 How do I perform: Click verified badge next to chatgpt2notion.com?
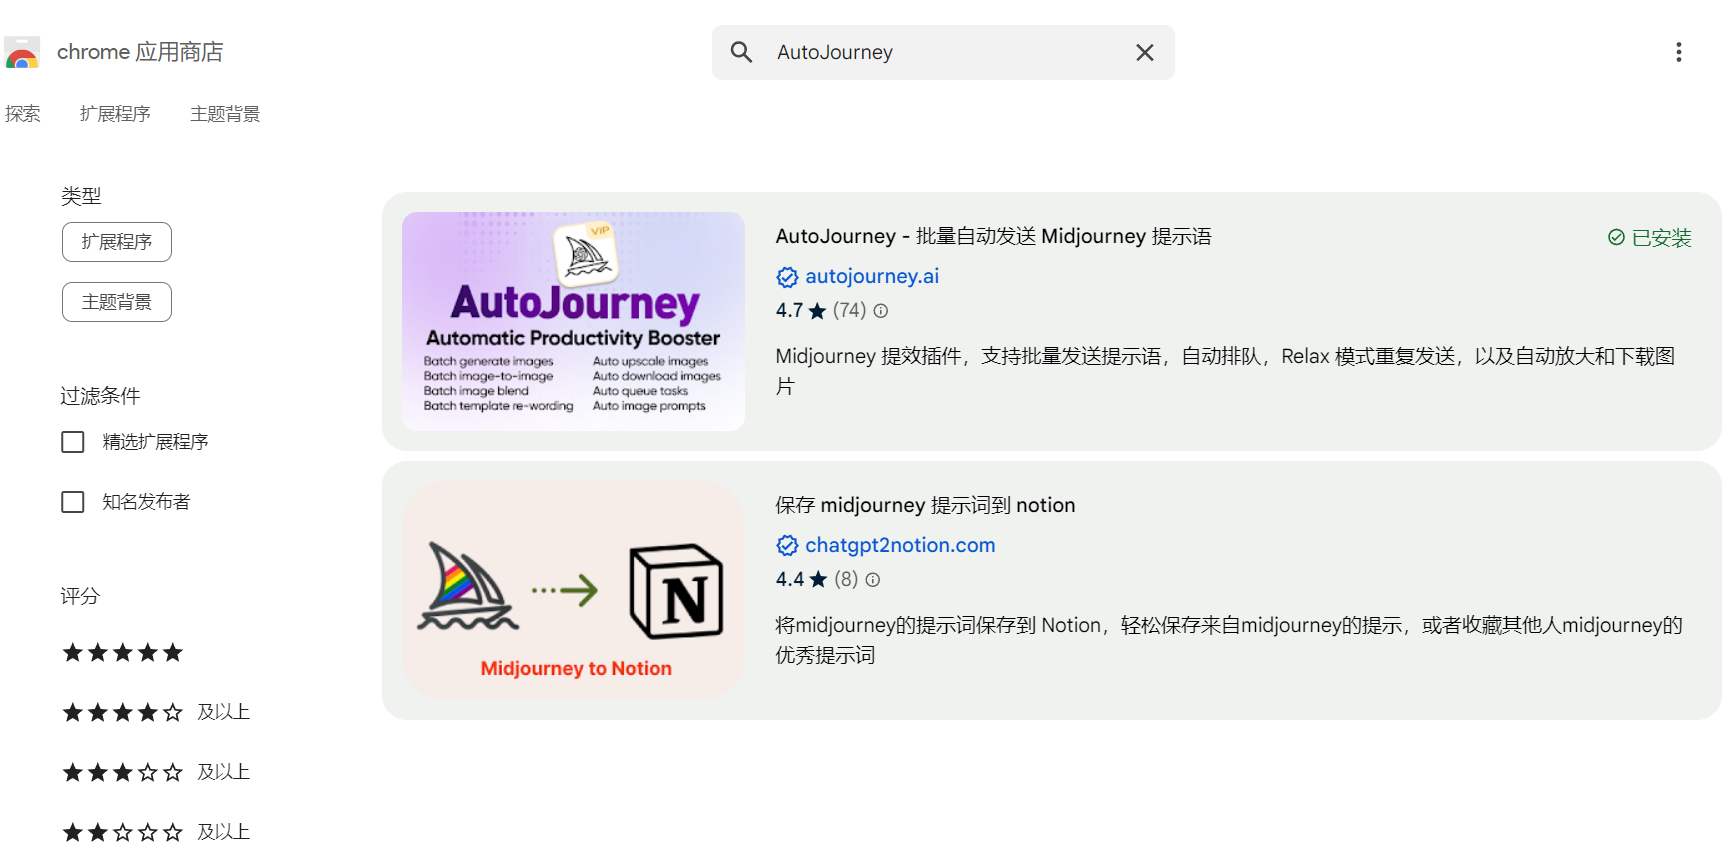pos(787,546)
